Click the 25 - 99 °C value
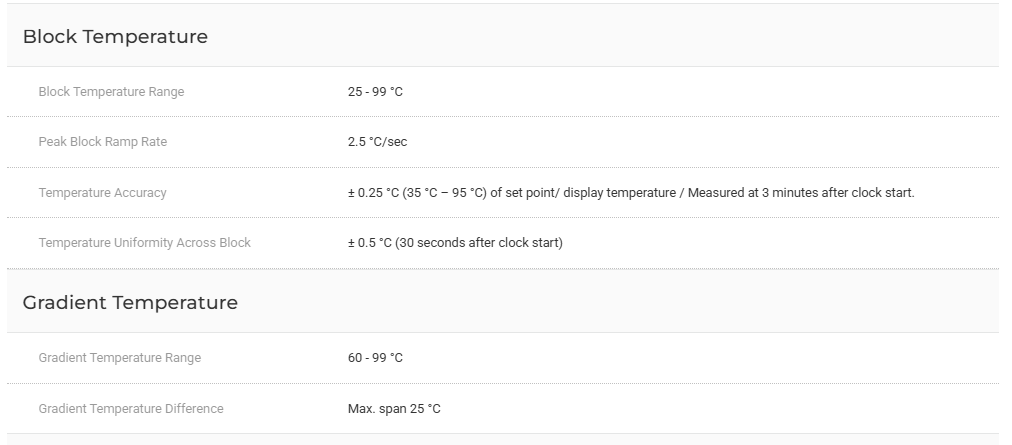The width and height of the screenshot is (1012, 445). (x=375, y=92)
